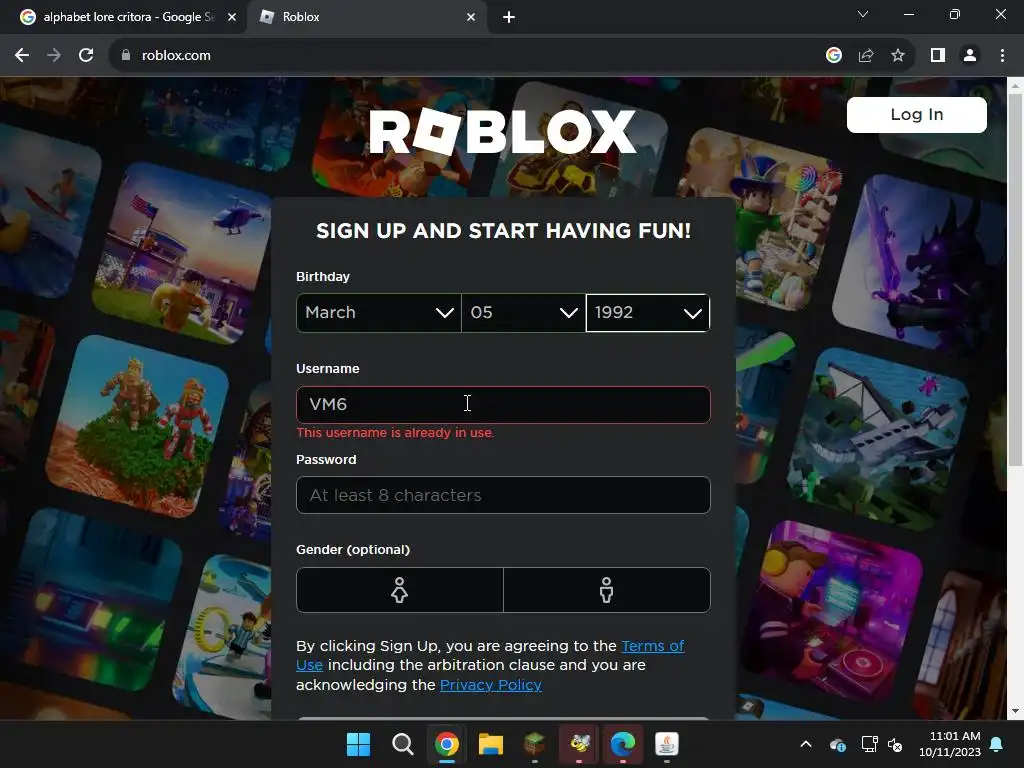Open the browser side panel
This screenshot has height=768, width=1024.
pyautogui.click(x=938, y=56)
